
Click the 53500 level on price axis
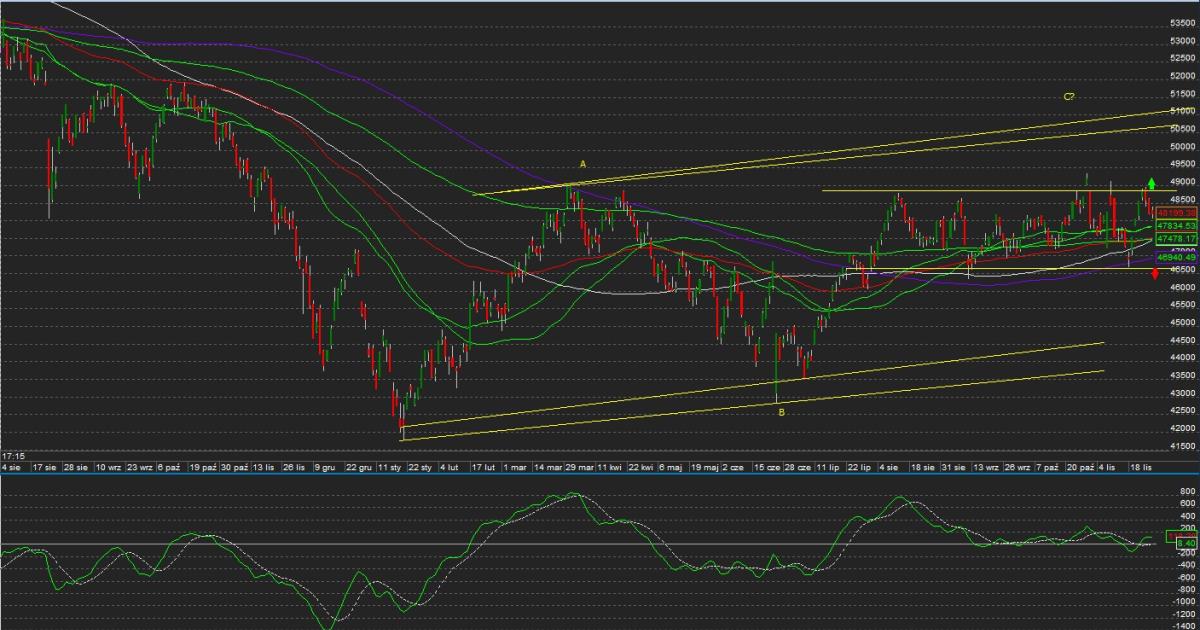tap(1182, 23)
